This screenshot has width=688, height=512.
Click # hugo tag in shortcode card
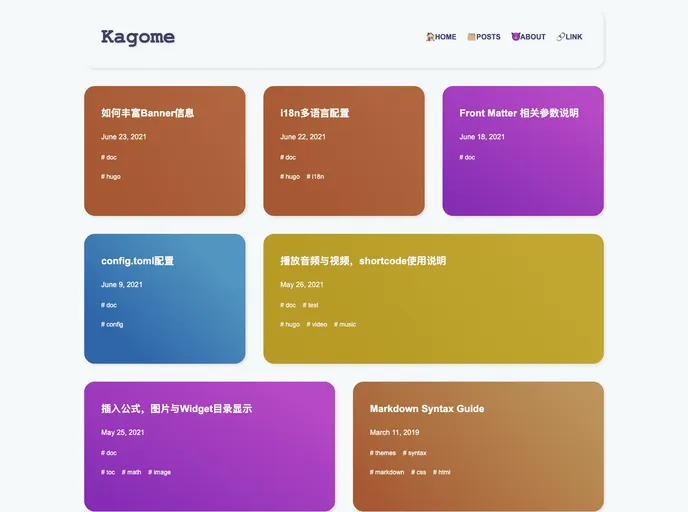[290, 324]
